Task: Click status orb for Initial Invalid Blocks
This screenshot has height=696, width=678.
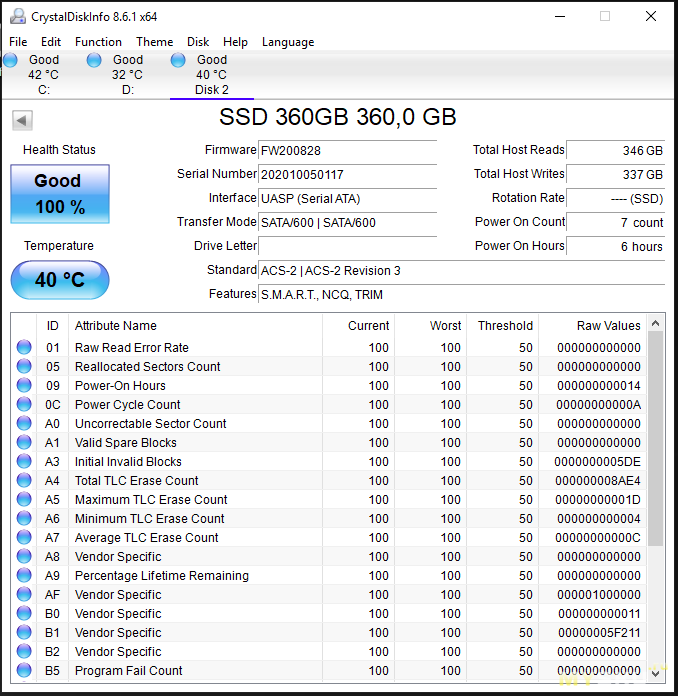Action: click(24, 461)
